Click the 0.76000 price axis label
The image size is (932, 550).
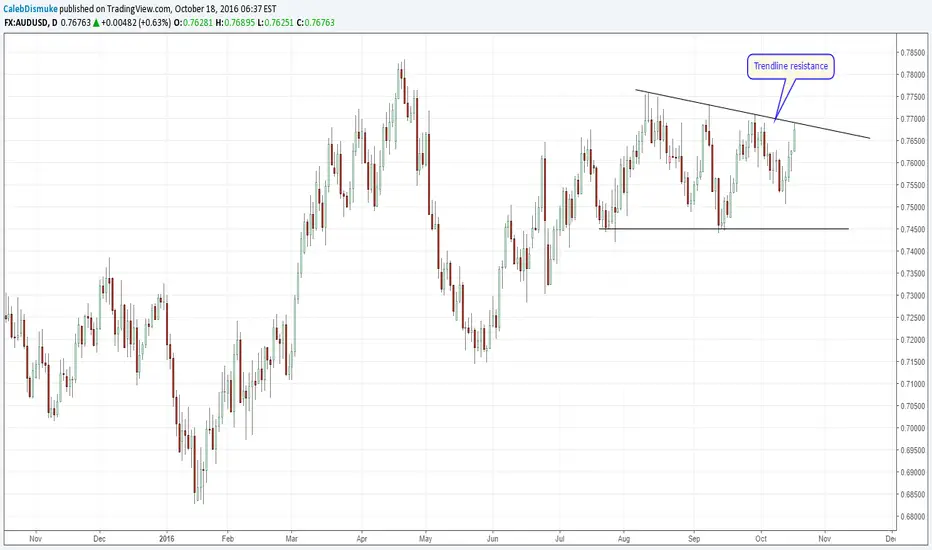[912, 163]
